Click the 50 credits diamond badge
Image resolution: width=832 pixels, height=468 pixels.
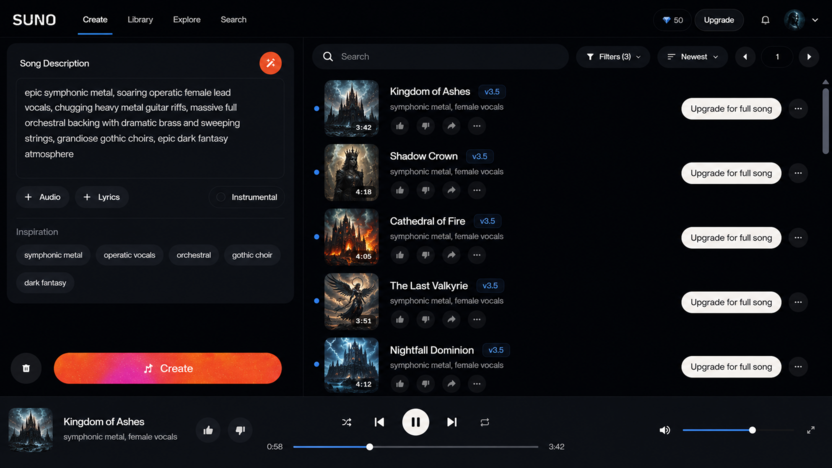(x=672, y=20)
